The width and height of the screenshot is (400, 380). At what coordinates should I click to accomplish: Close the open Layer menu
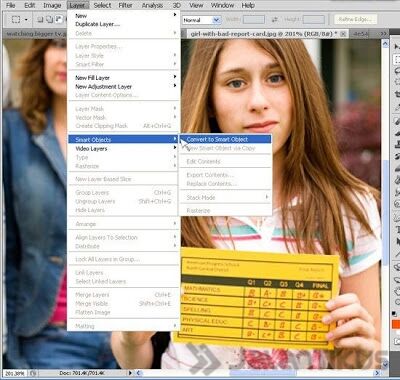pos(77,5)
